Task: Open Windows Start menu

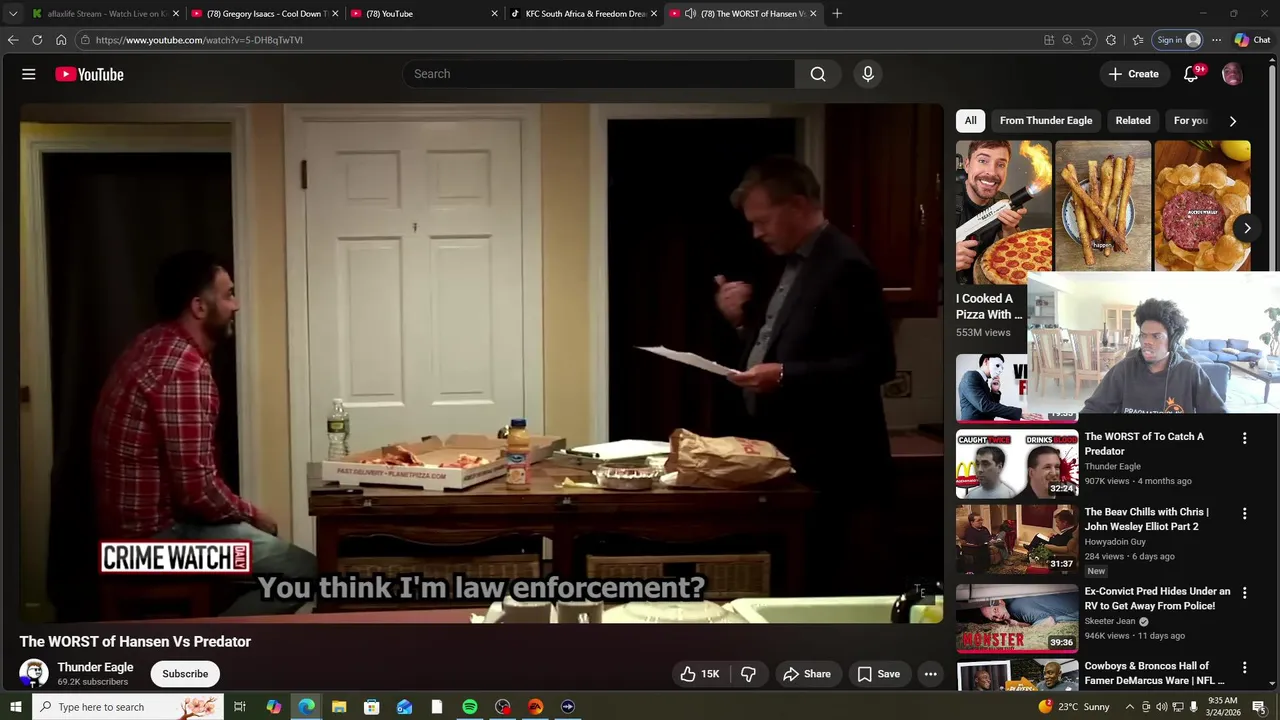Action: pos(16,707)
